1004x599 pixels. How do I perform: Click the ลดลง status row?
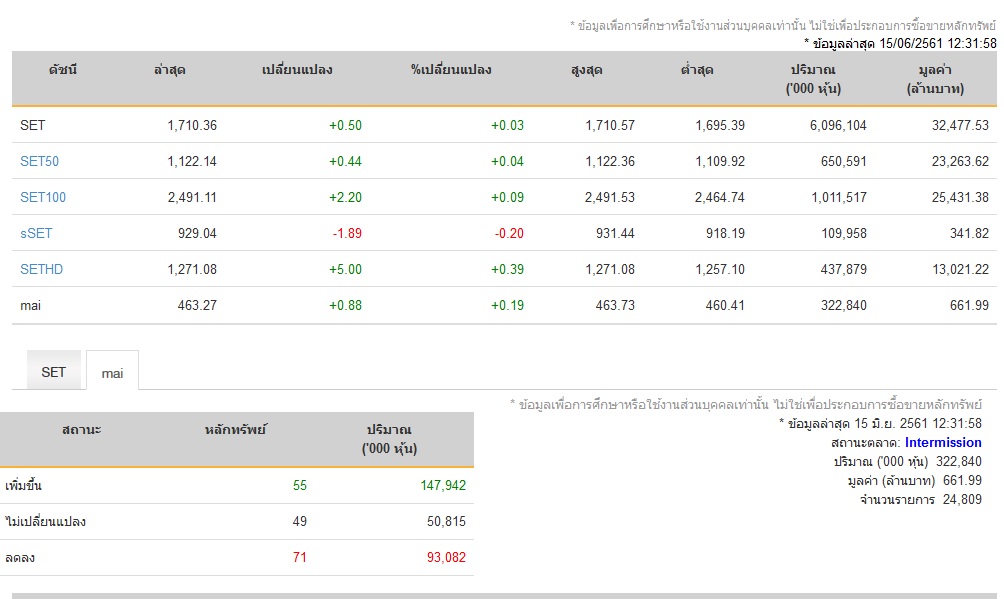(237, 557)
